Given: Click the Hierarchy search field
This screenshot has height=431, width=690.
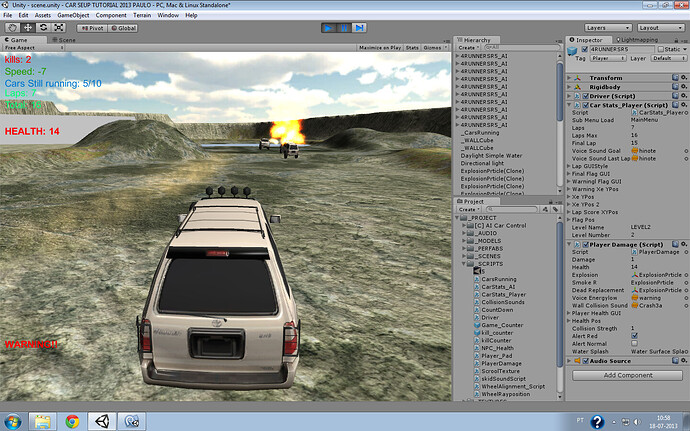Looking at the screenshot, I should 520,47.
